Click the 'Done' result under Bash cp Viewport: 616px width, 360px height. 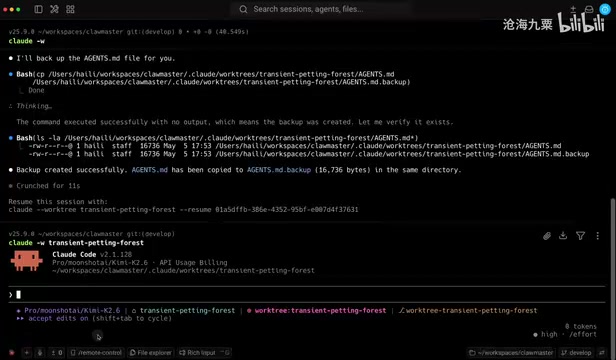pos(36,90)
